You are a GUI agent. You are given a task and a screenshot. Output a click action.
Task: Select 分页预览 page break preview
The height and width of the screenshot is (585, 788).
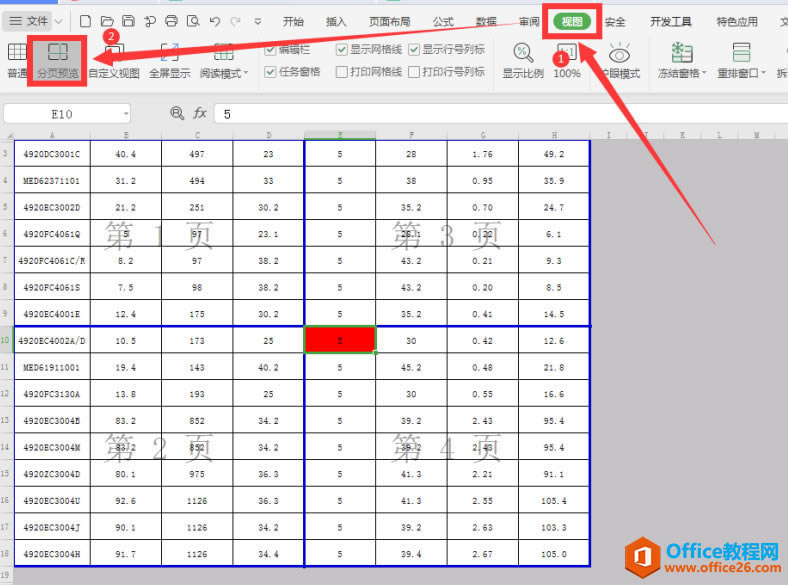tap(58, 60)
